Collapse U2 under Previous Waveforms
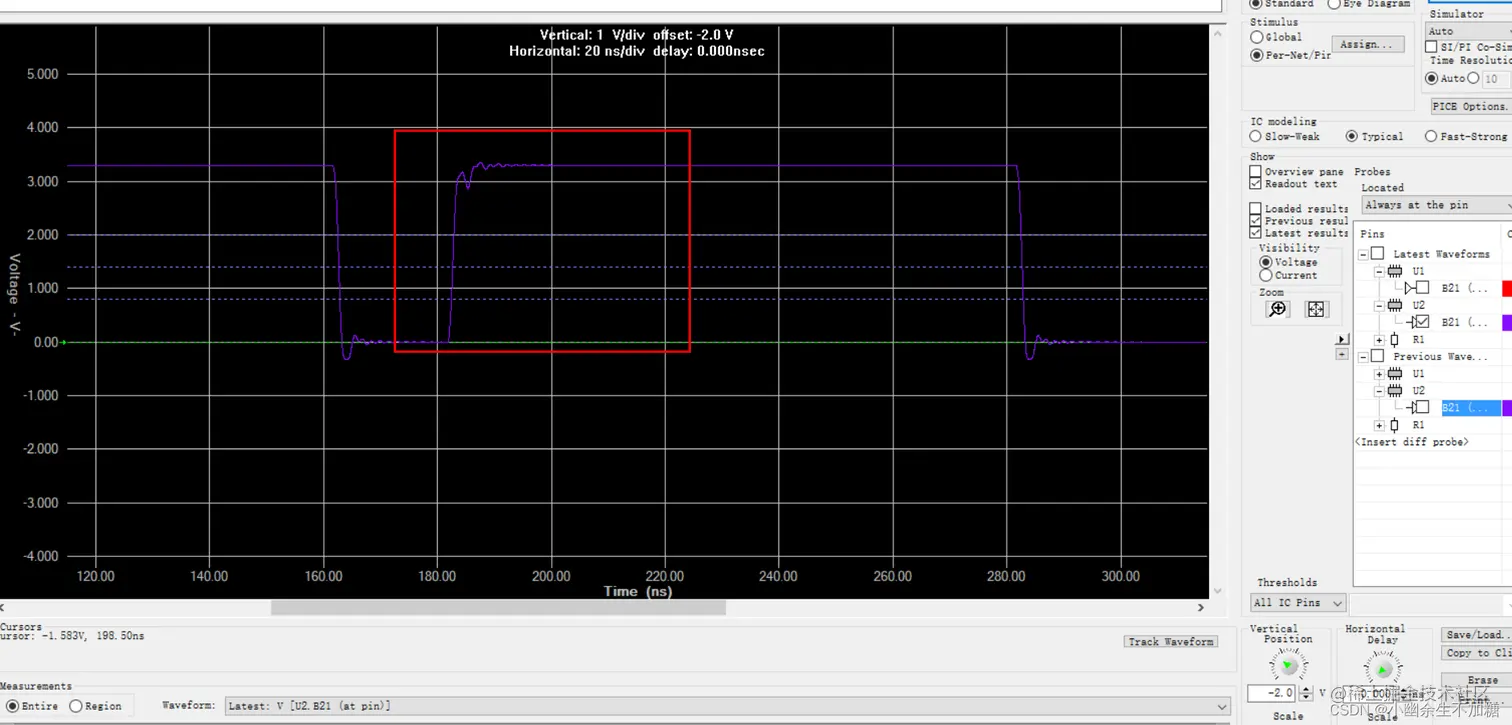1512x725 pixels. tap(1379, 390)
